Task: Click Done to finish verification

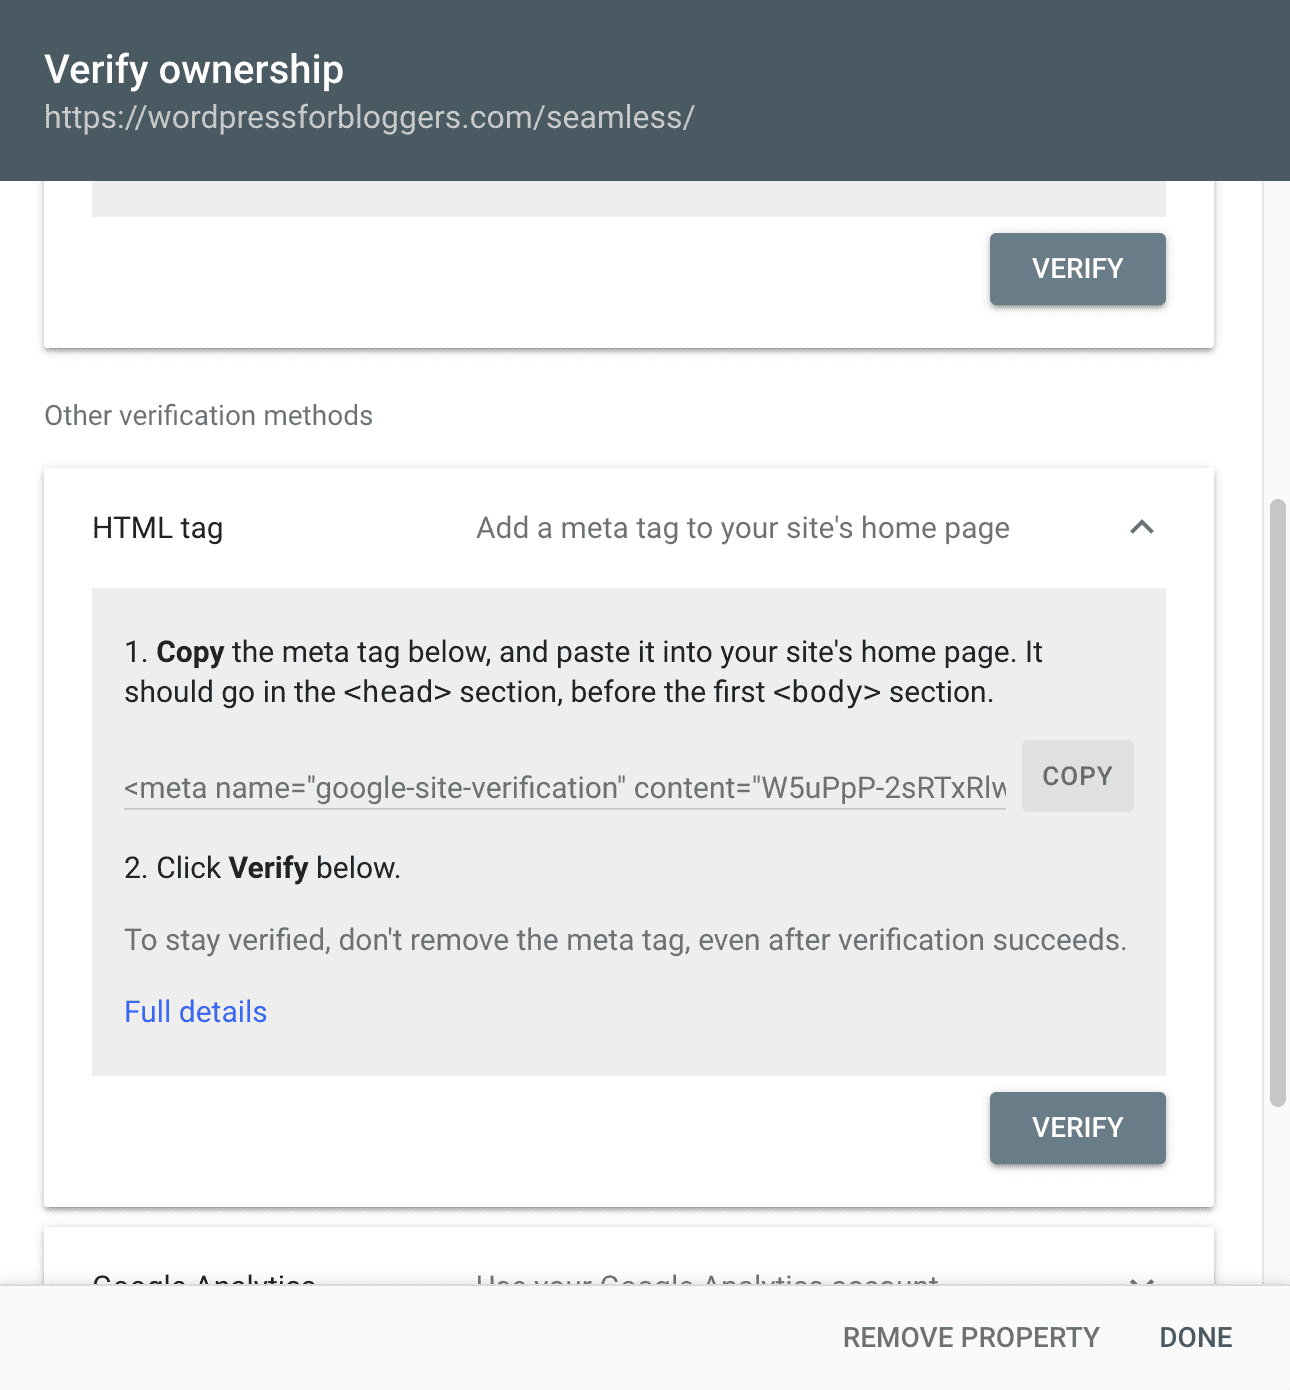Action: (x=1195, y=1337)
